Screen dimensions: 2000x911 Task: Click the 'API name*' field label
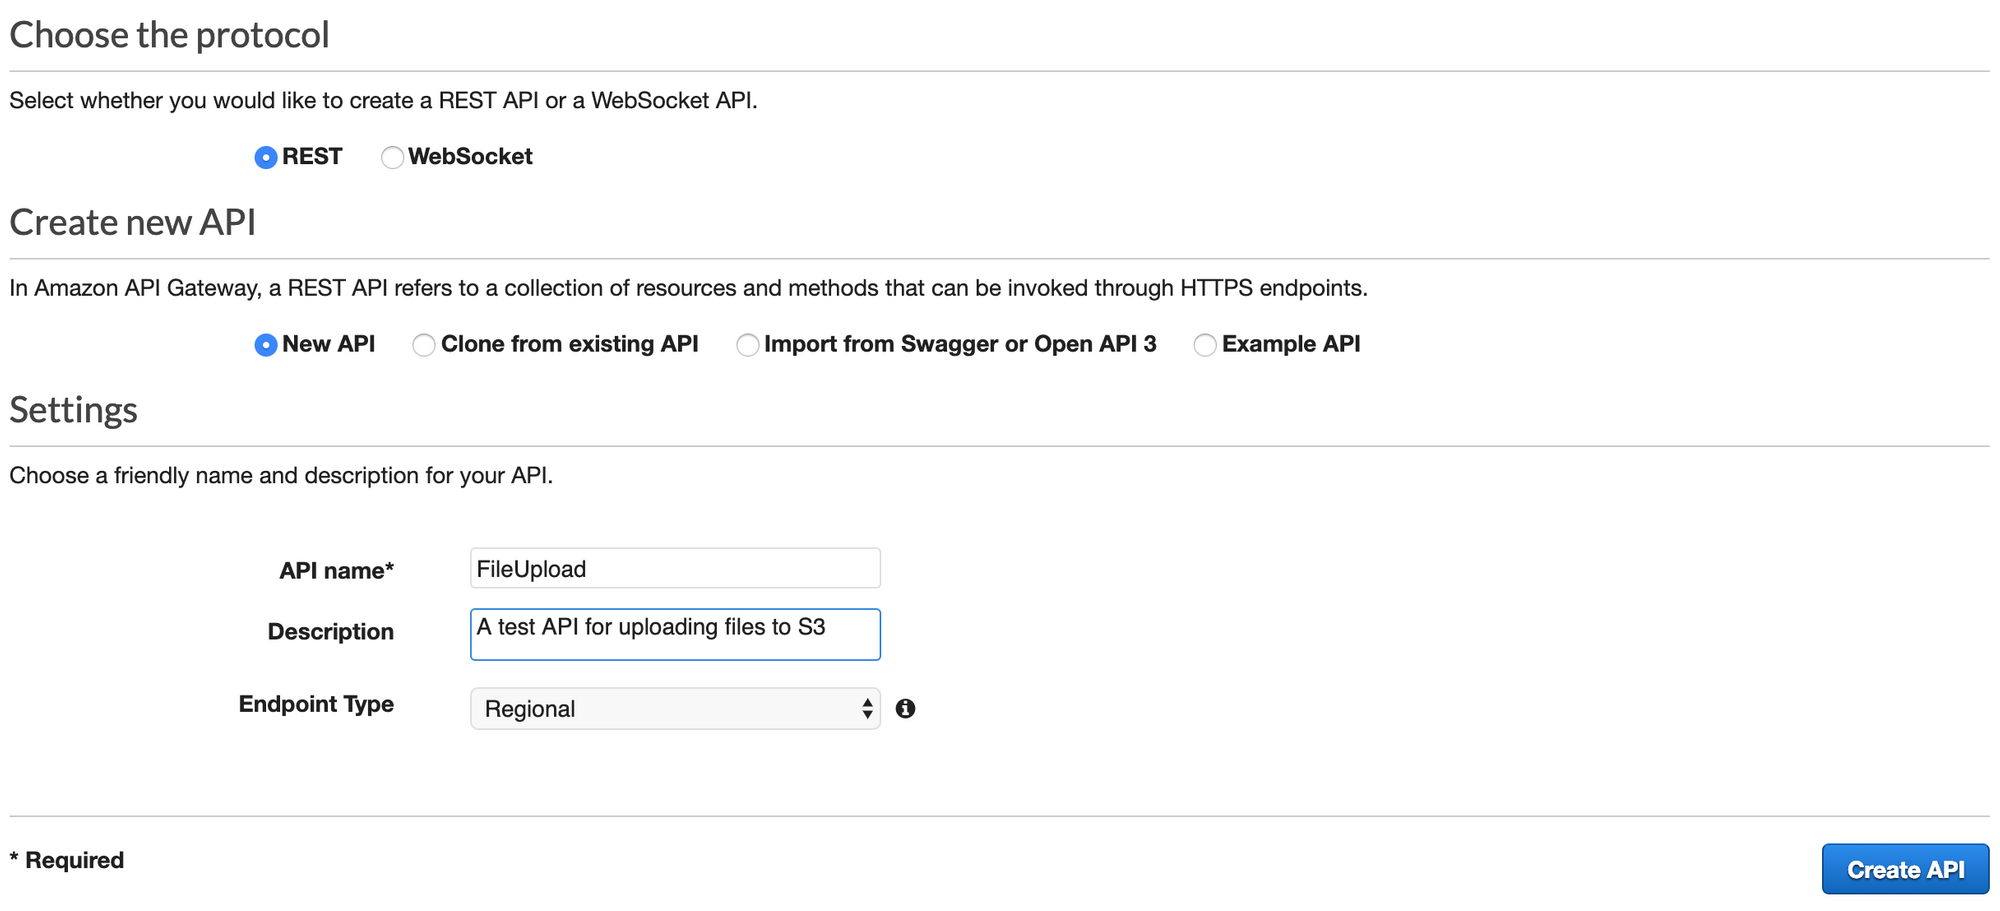coord(336,570)
